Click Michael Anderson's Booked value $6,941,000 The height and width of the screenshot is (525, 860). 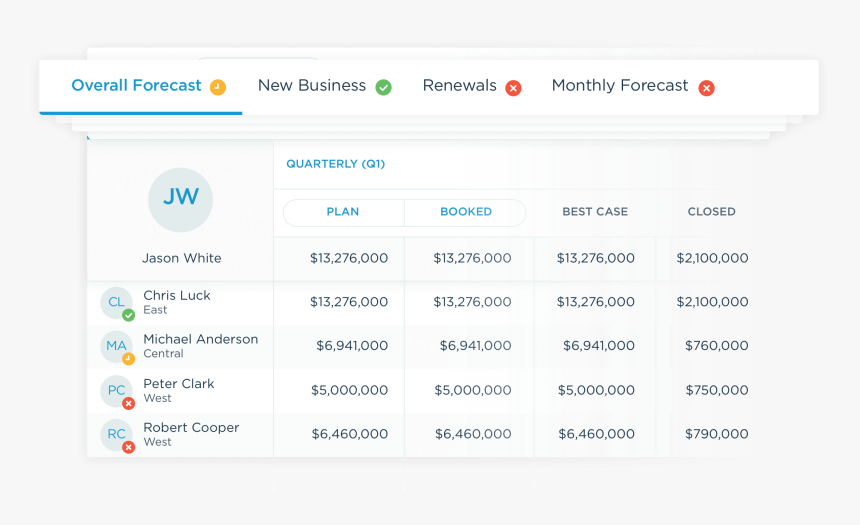pyautogui.click(x=476, y=346)
